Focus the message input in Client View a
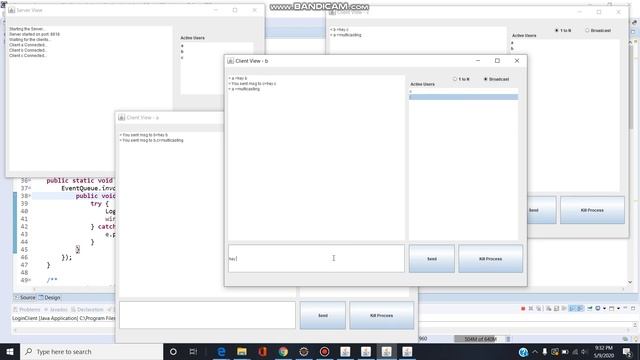 pyautogui.click(x=207, y=315)
